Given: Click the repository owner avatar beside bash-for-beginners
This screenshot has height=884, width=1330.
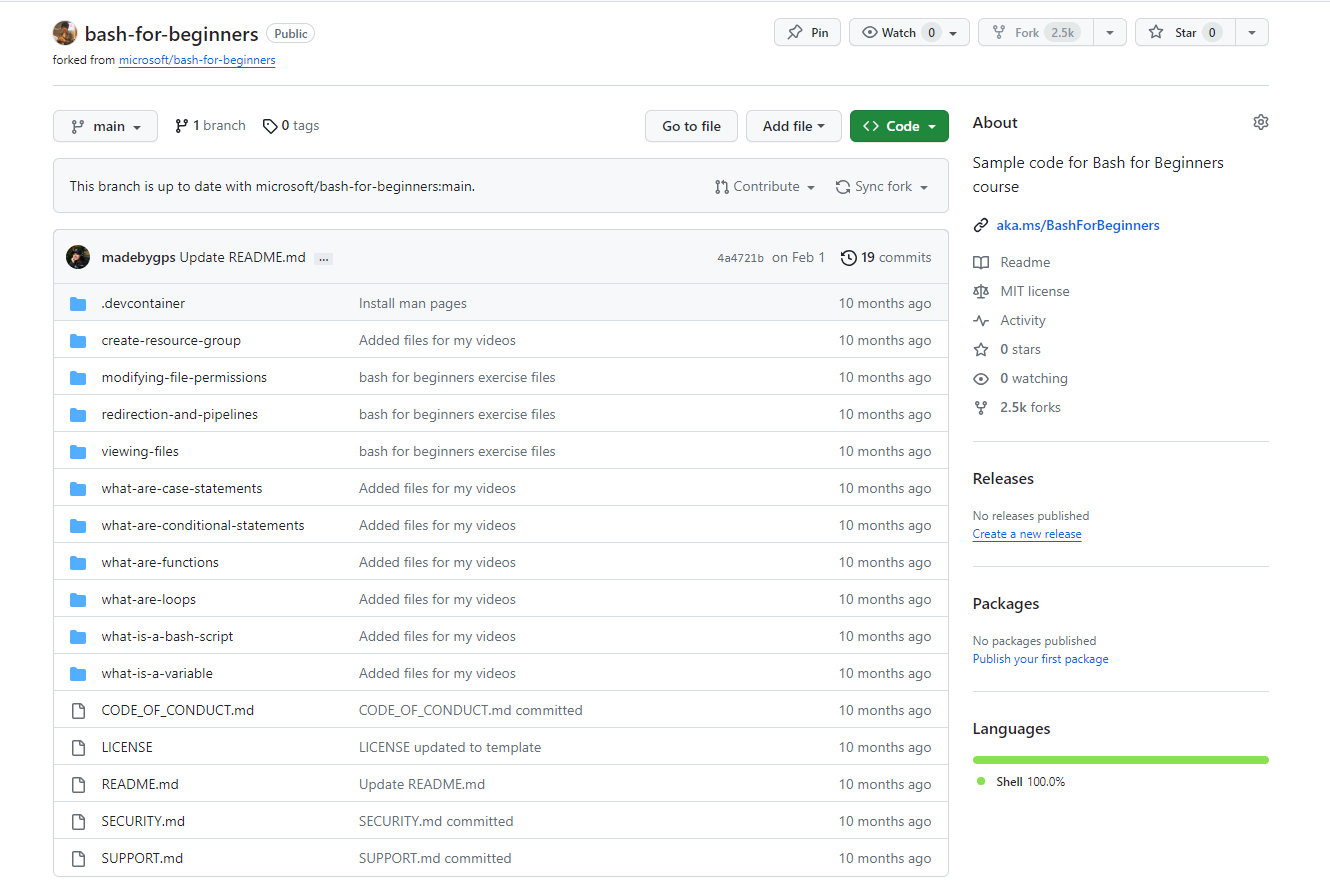Looking at the screenshot, I should (65, 33).
